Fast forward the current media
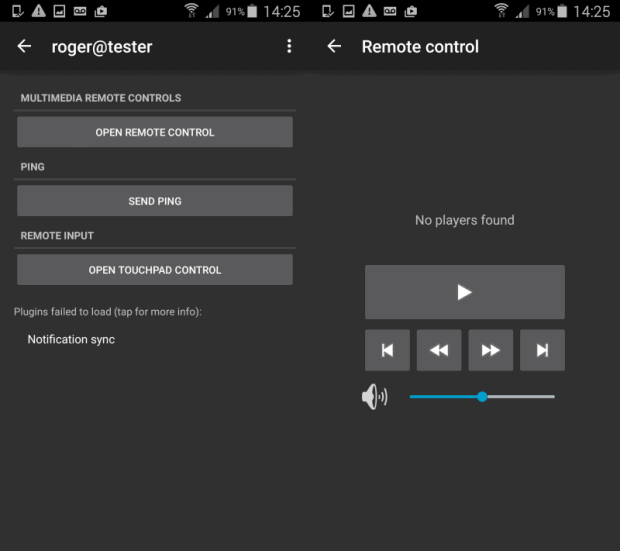The width and height of the screenshot is (620, 551). (x=491, y=350)
